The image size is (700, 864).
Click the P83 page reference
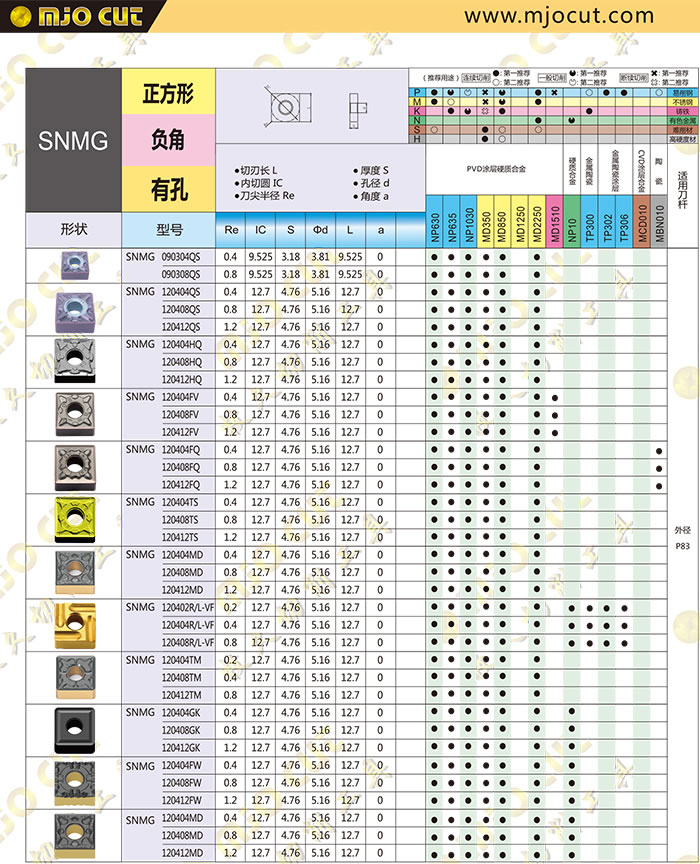point(682,546)
